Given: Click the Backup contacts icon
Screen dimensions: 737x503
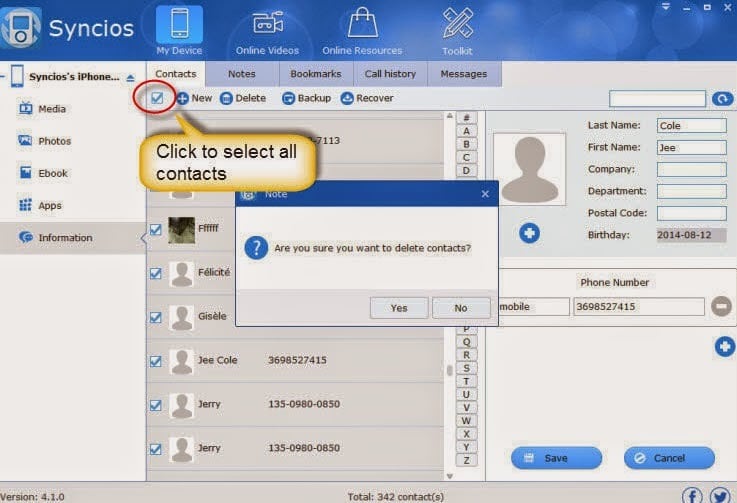Looking at the screenshot, I should click(x=289, y=98).
